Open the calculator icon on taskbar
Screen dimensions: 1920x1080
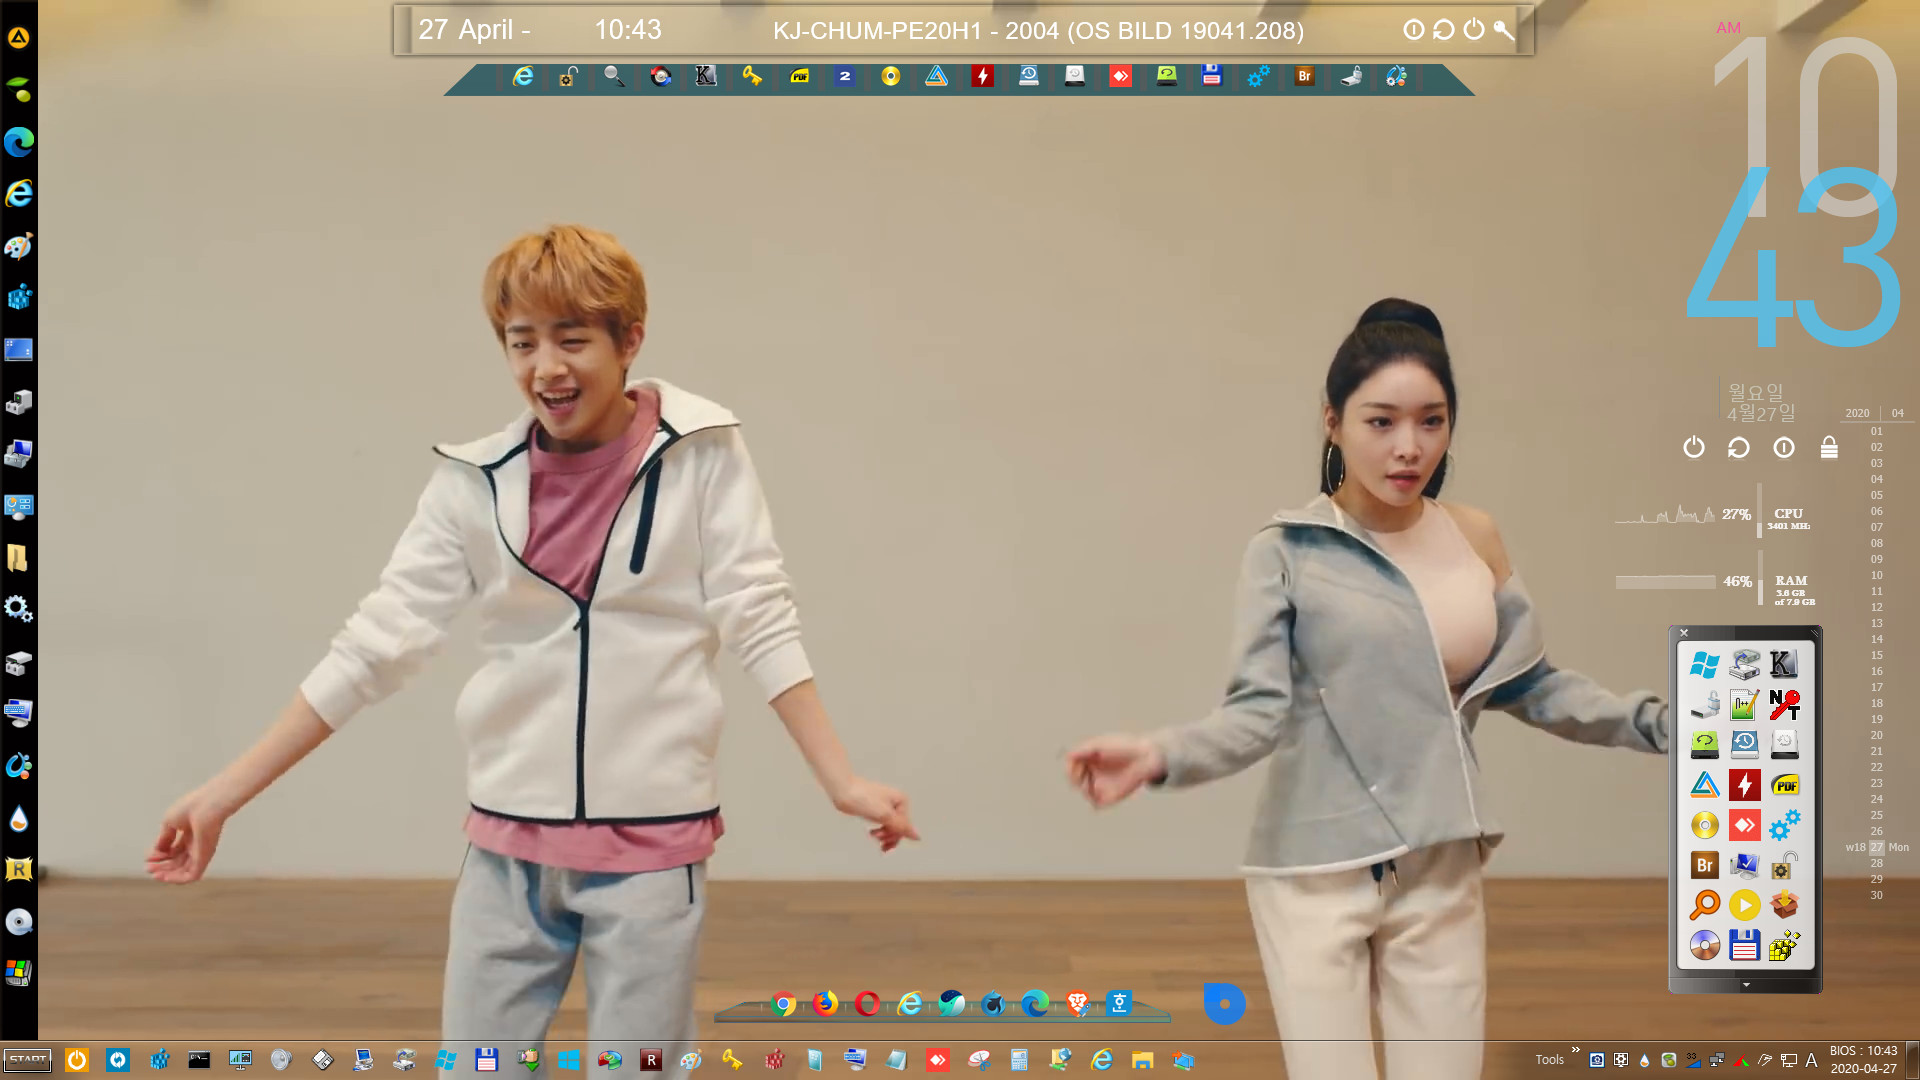tap(1019, 1060)
